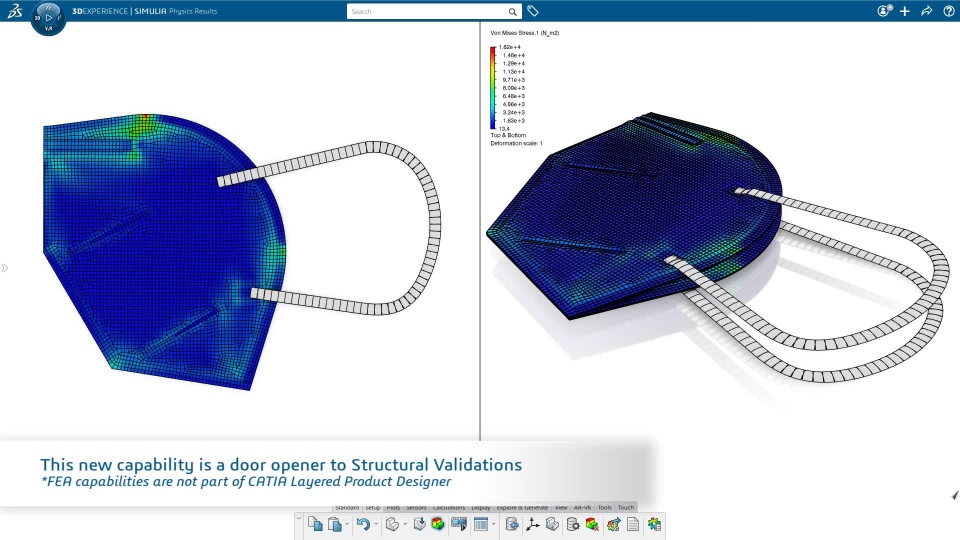Open the help question mark icon

[948, 11]
